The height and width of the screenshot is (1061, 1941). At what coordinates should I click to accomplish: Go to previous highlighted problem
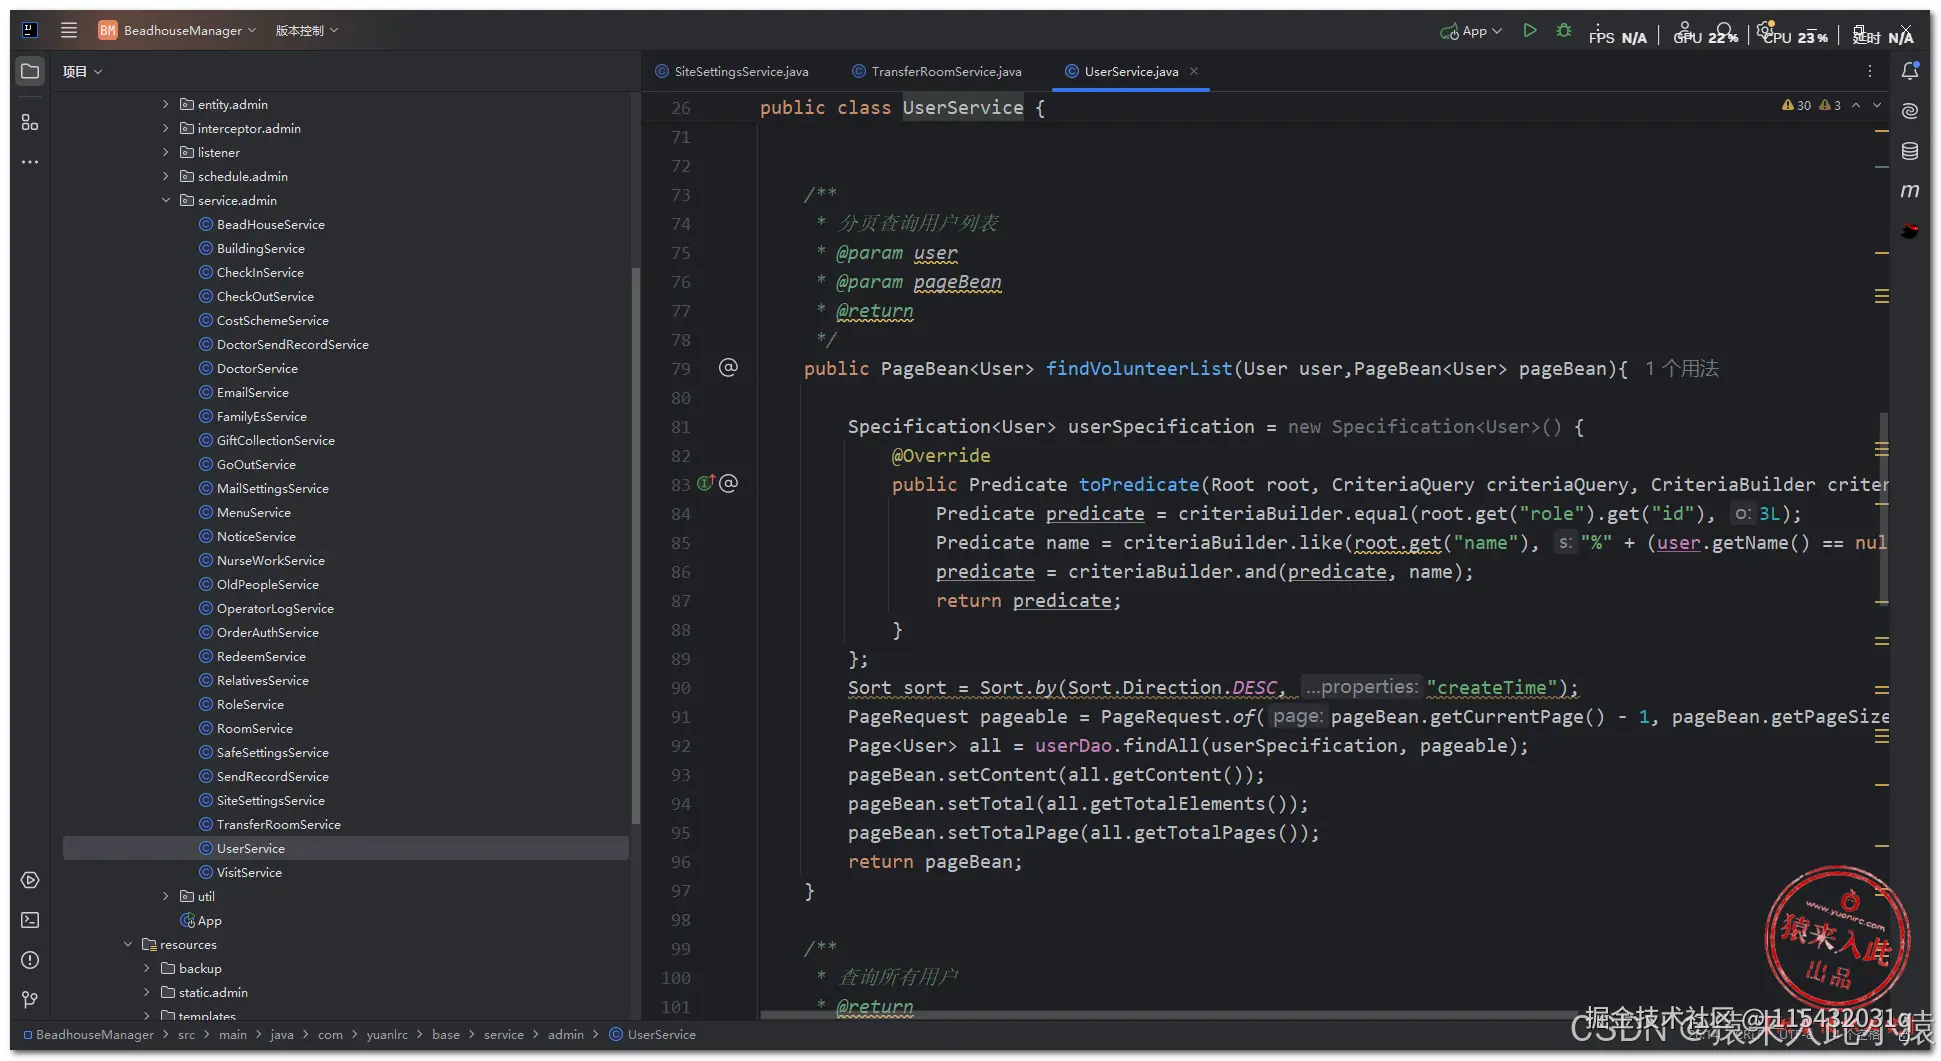click(1856, 105)
